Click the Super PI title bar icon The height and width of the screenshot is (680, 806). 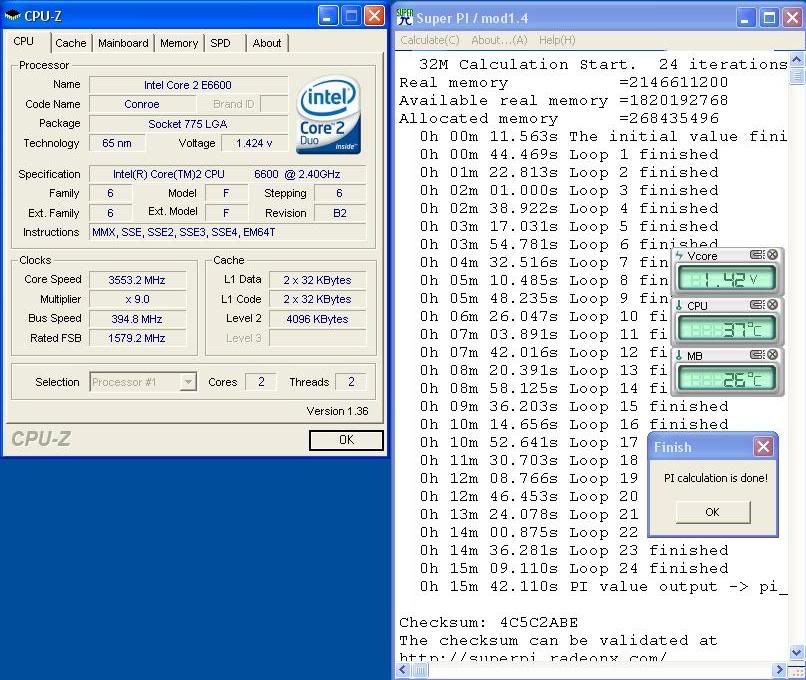pos(405,17)
